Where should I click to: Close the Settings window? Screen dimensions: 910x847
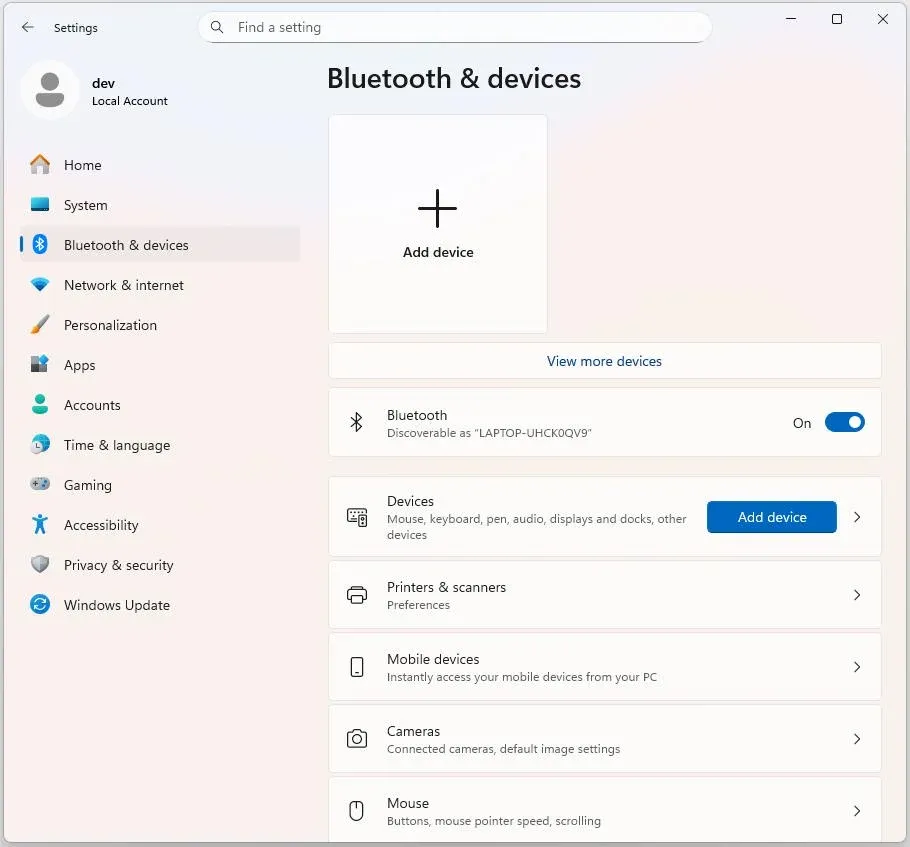(882, 19)
